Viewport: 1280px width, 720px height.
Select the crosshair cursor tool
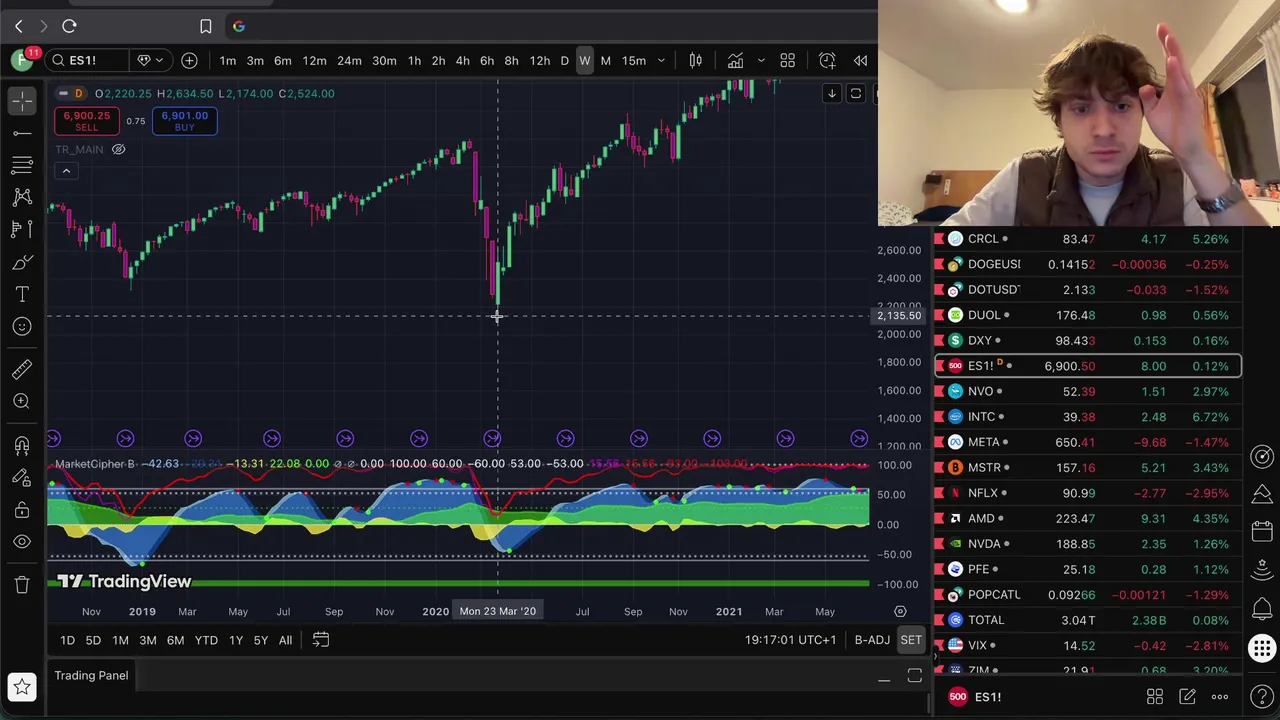coord(22,100)
